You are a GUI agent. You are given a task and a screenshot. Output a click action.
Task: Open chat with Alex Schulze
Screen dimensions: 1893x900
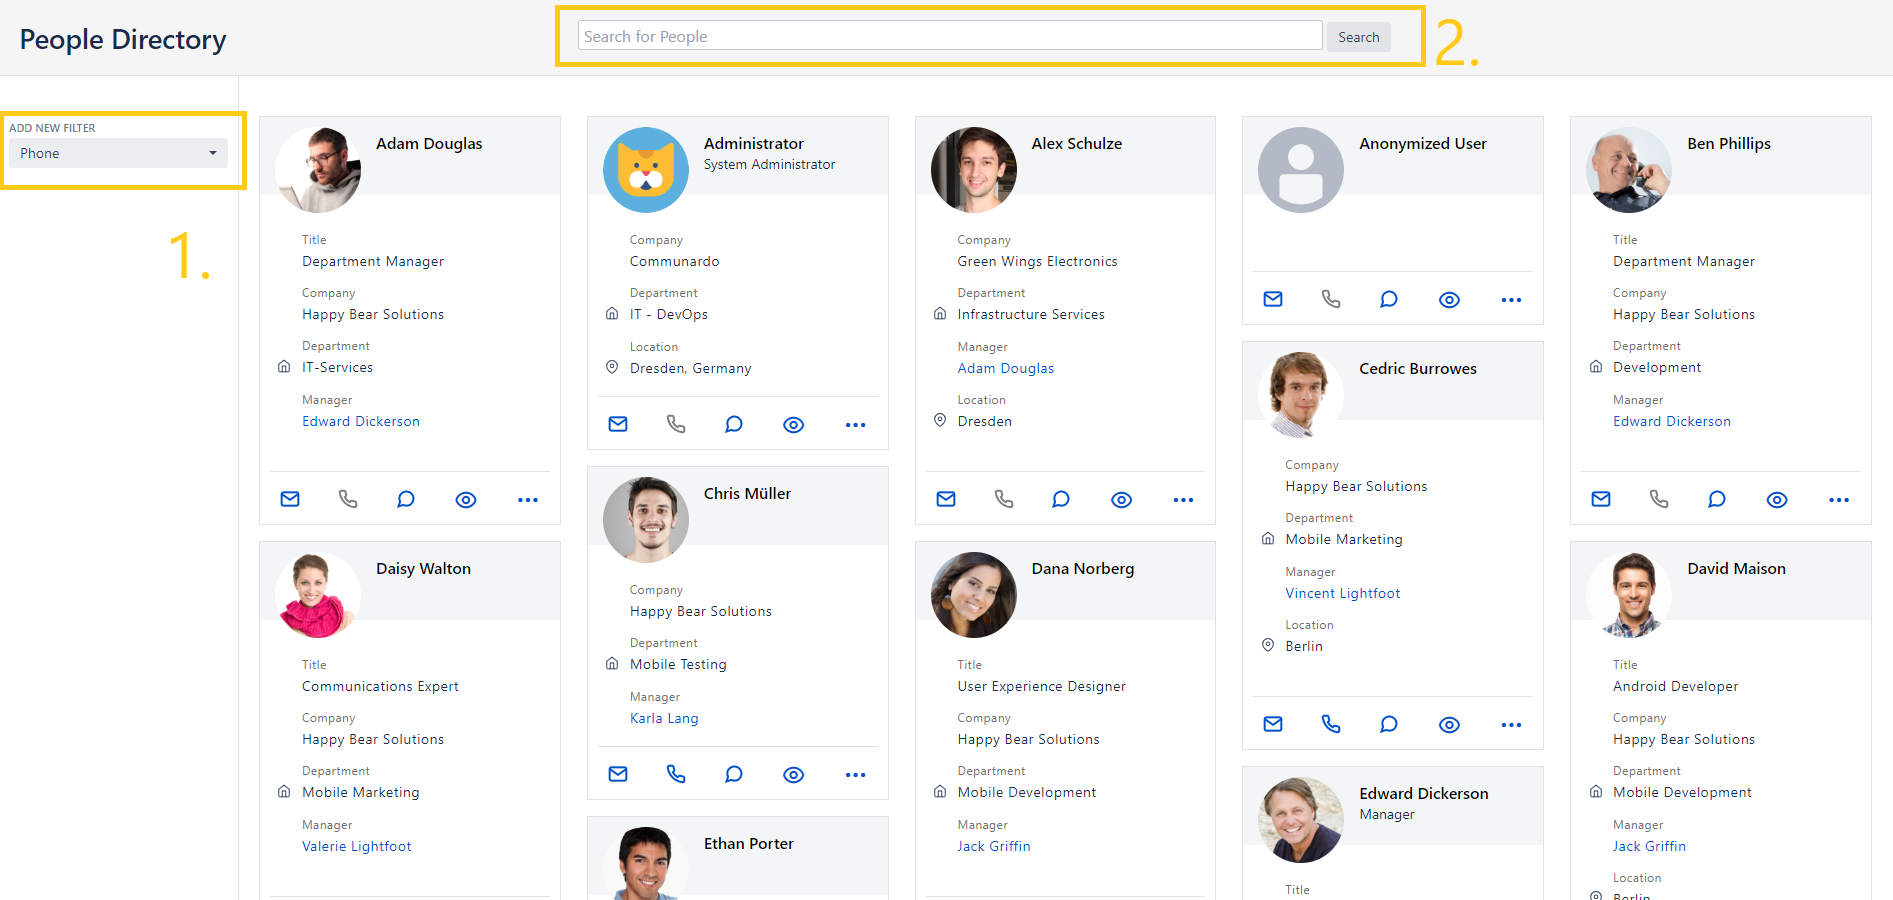point(1061,499)
